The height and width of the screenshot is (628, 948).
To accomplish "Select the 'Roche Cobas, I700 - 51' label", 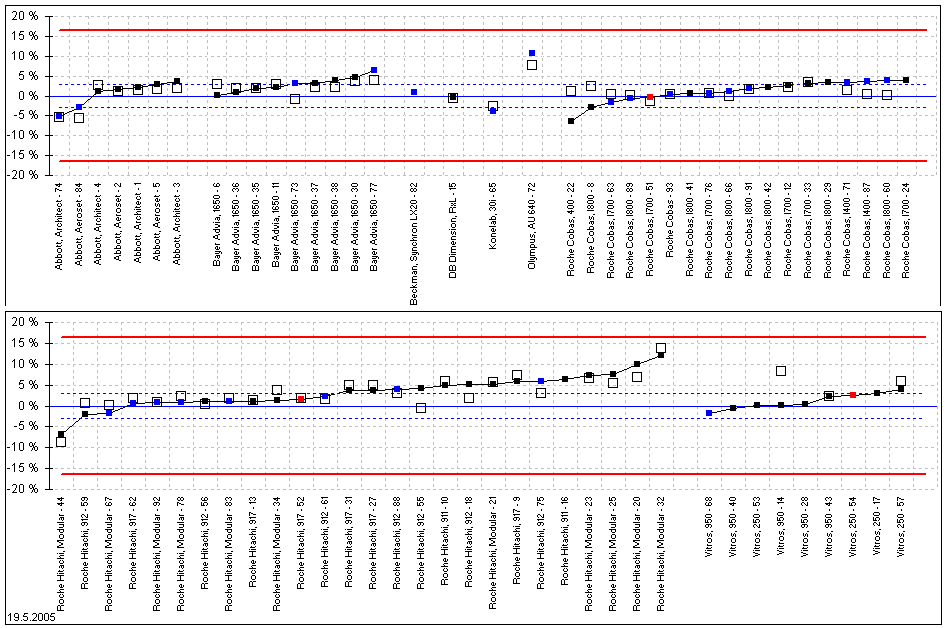I will coord(650,229).
